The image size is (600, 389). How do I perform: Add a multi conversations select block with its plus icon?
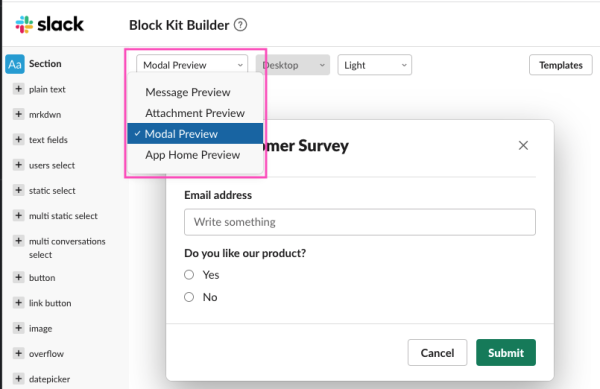coord(18,241)
